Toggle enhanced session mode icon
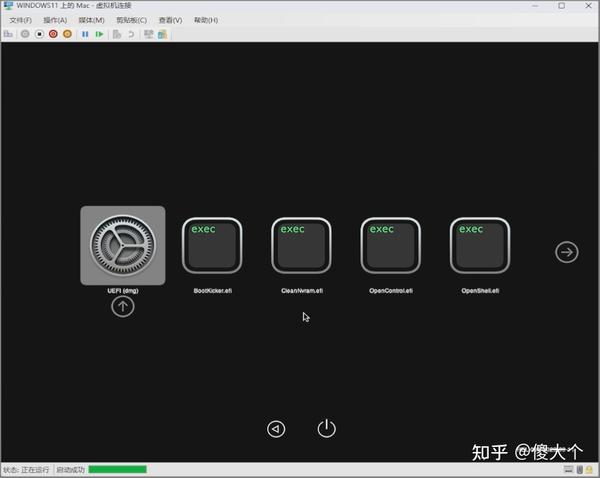600x478 pixels. tap(148, 34)
